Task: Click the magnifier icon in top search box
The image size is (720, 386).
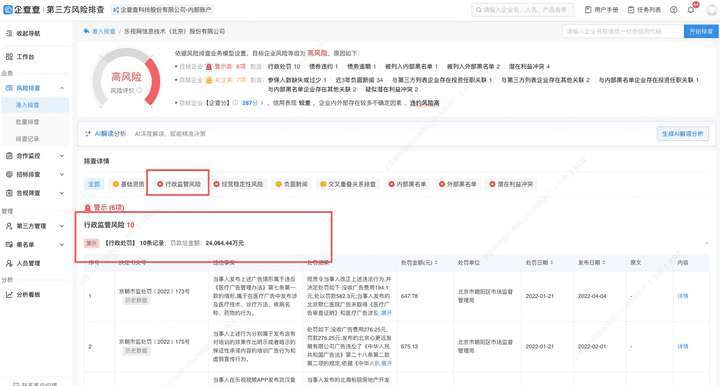Action: pos(479,10)
